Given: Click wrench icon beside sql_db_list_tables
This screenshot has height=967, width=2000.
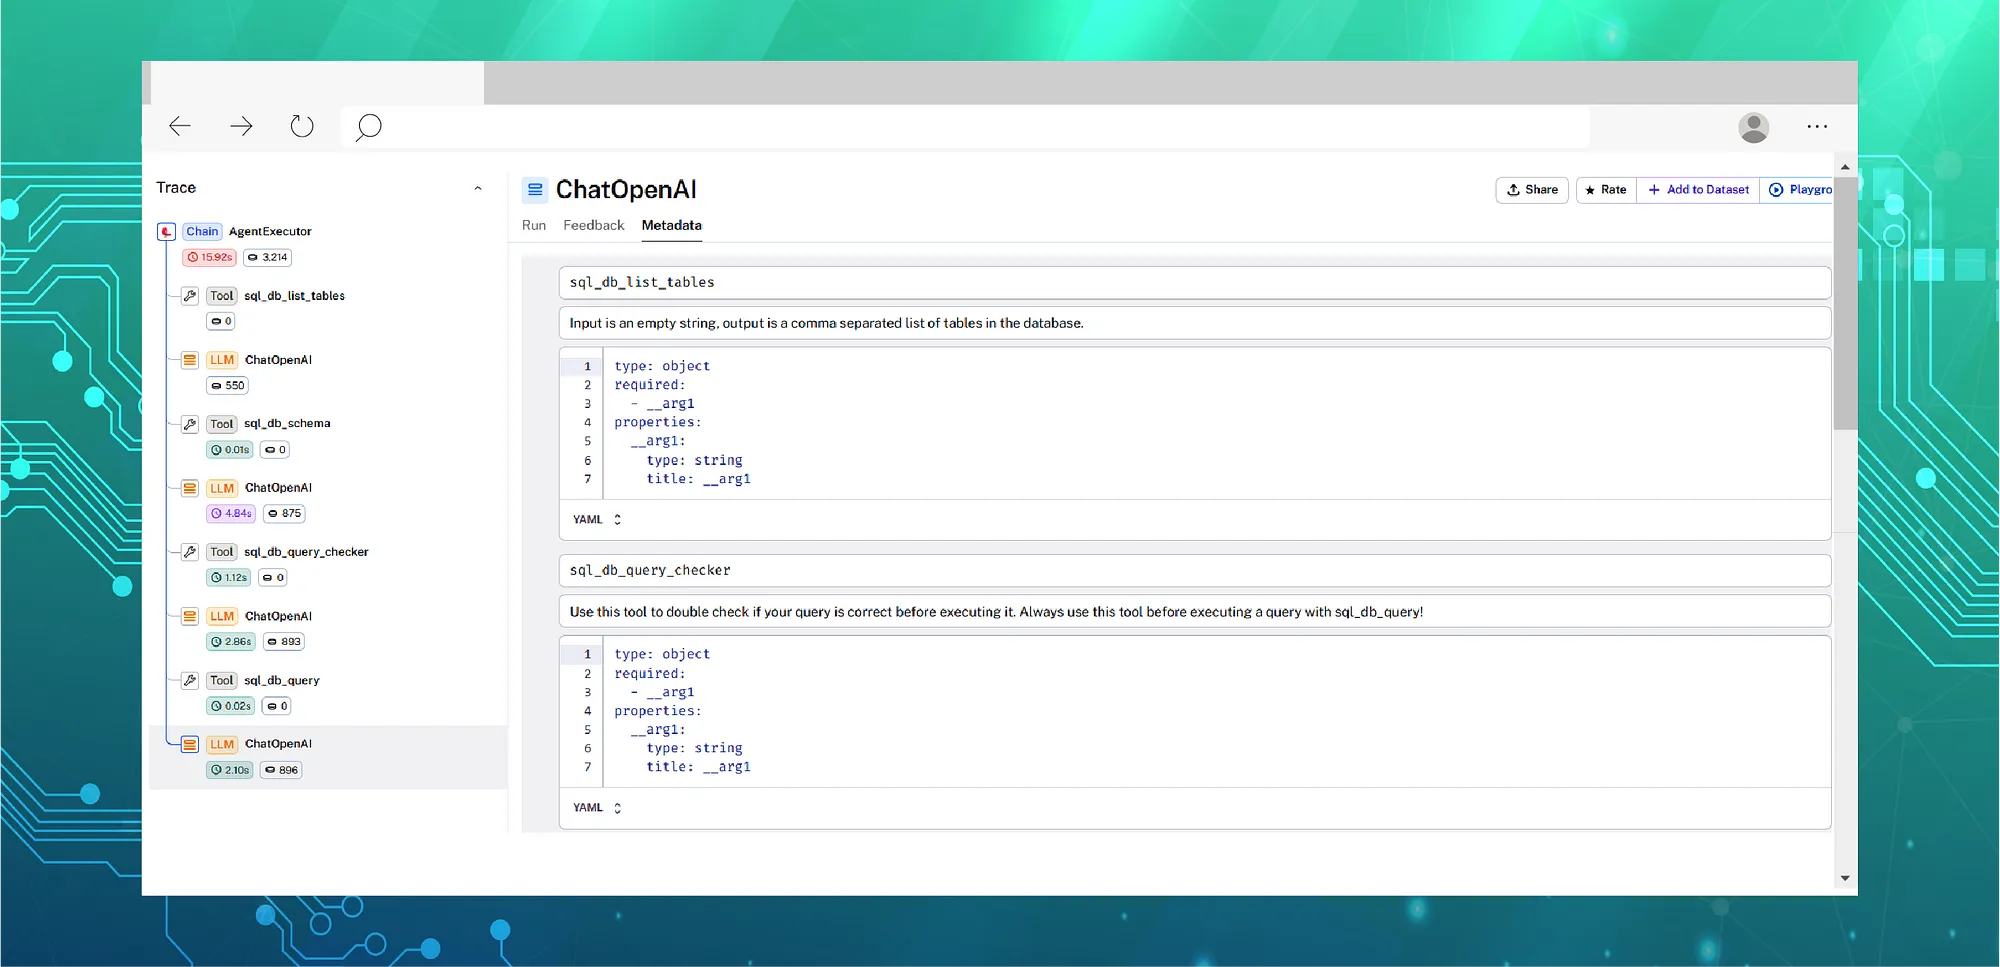Looking at the screenshot, I should (x=190, y=296).
